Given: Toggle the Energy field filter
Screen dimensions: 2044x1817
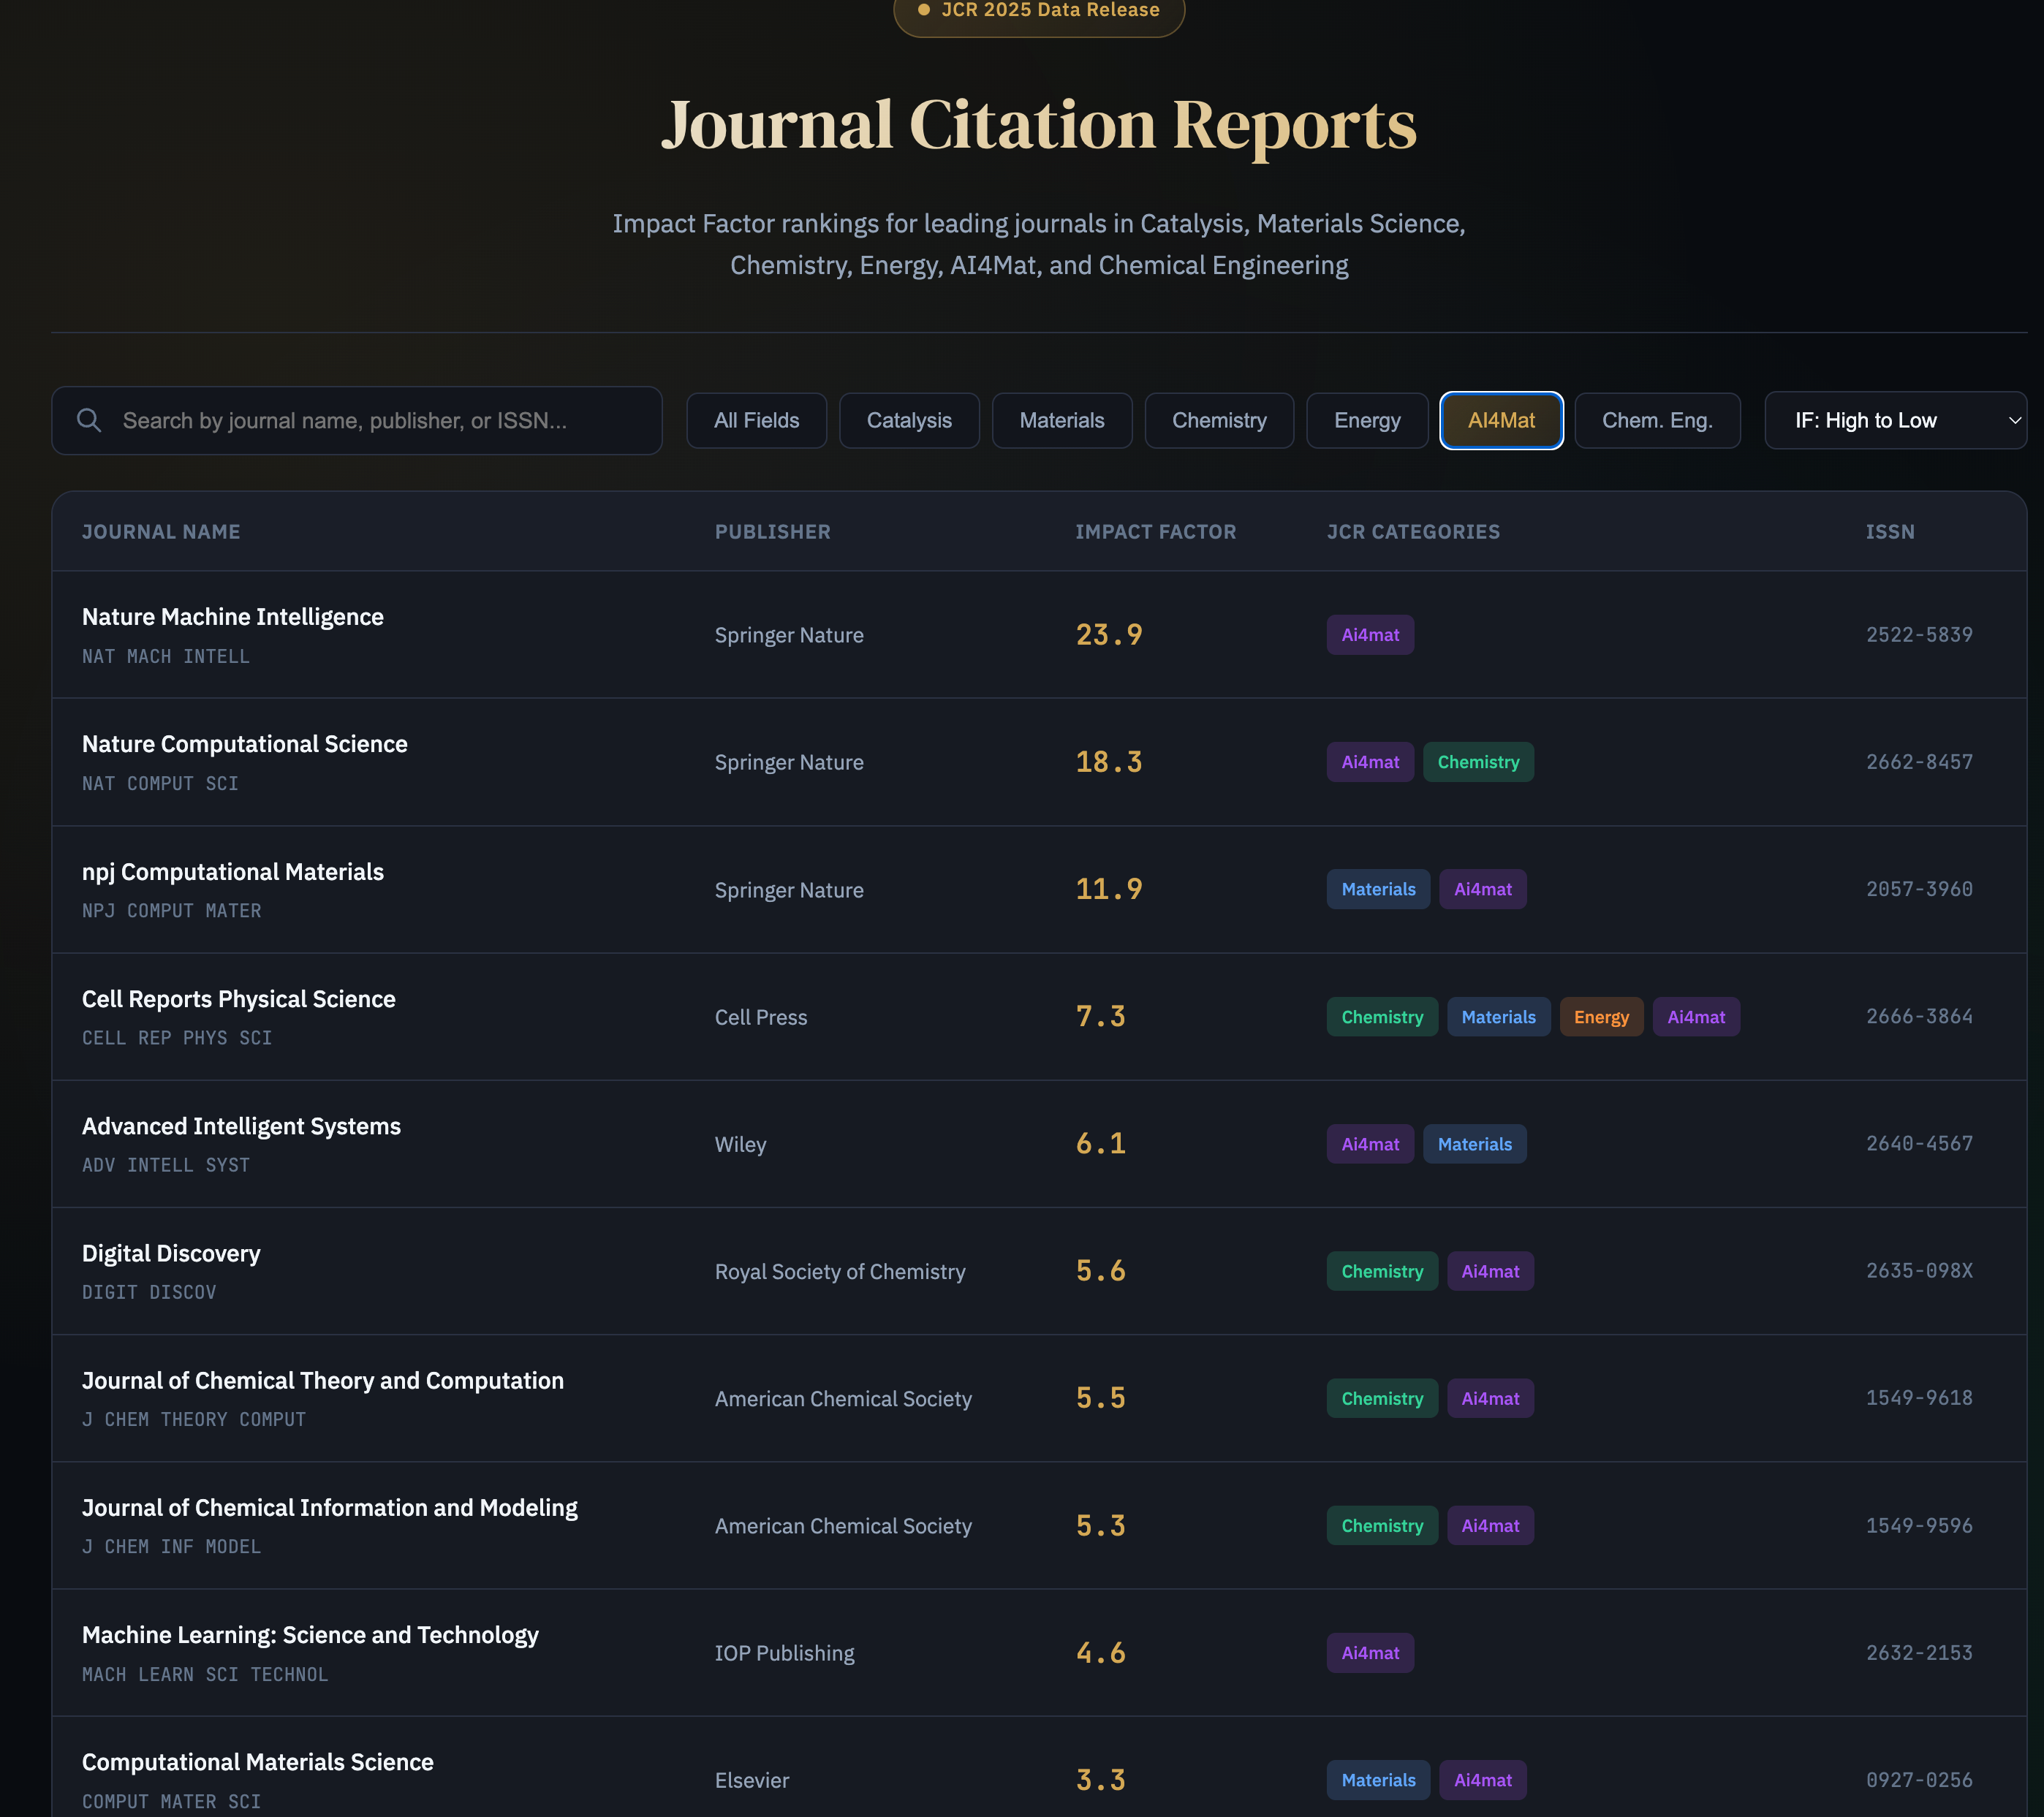Looking at the screenshot, I should pyautogui.click(x=1366, y=420).
